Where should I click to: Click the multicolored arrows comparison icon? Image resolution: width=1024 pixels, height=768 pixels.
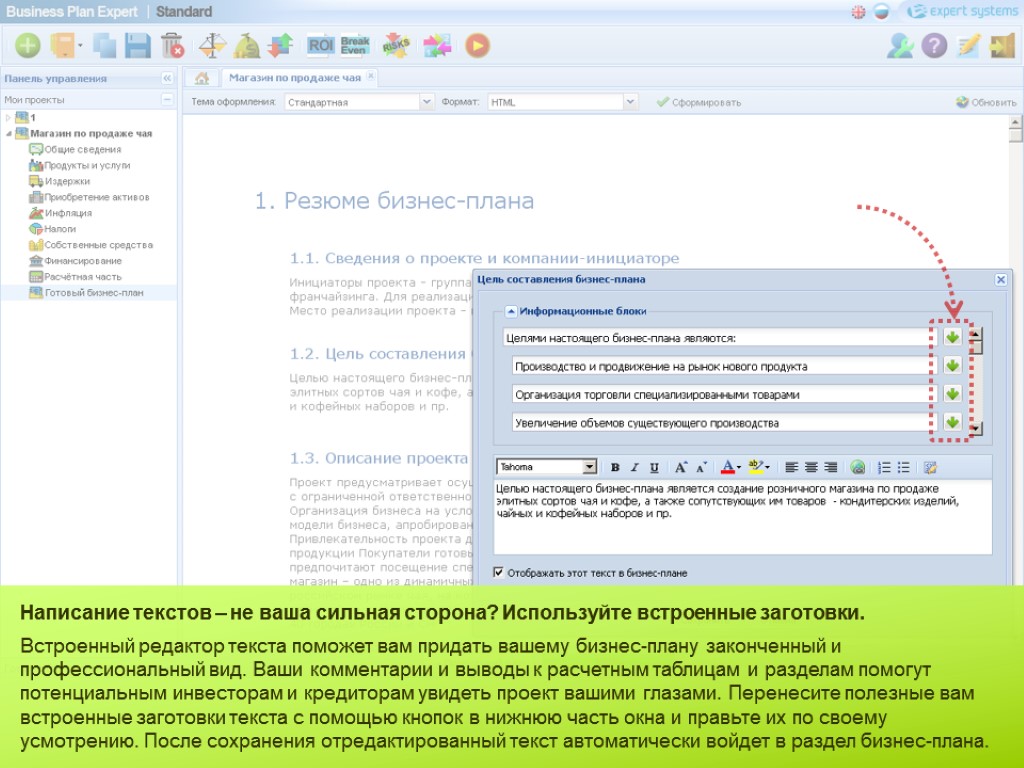click(437, 46)
